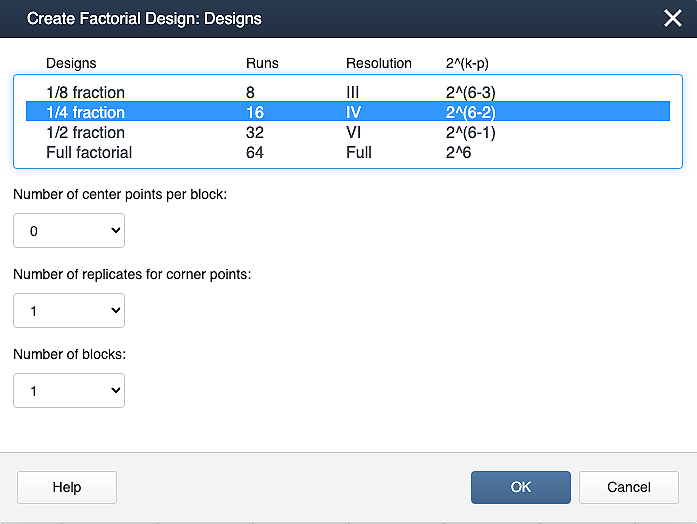697x524 pixels.
Task: Click the Resolution column header
Action: point(378,63)
